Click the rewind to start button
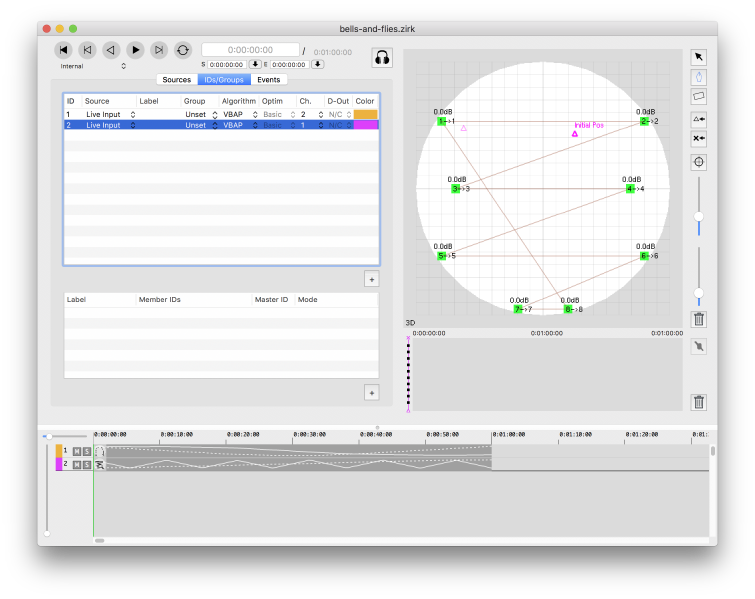Image resolution: width=755 pixels, height=599 pixels. click(x=63, y=49)
